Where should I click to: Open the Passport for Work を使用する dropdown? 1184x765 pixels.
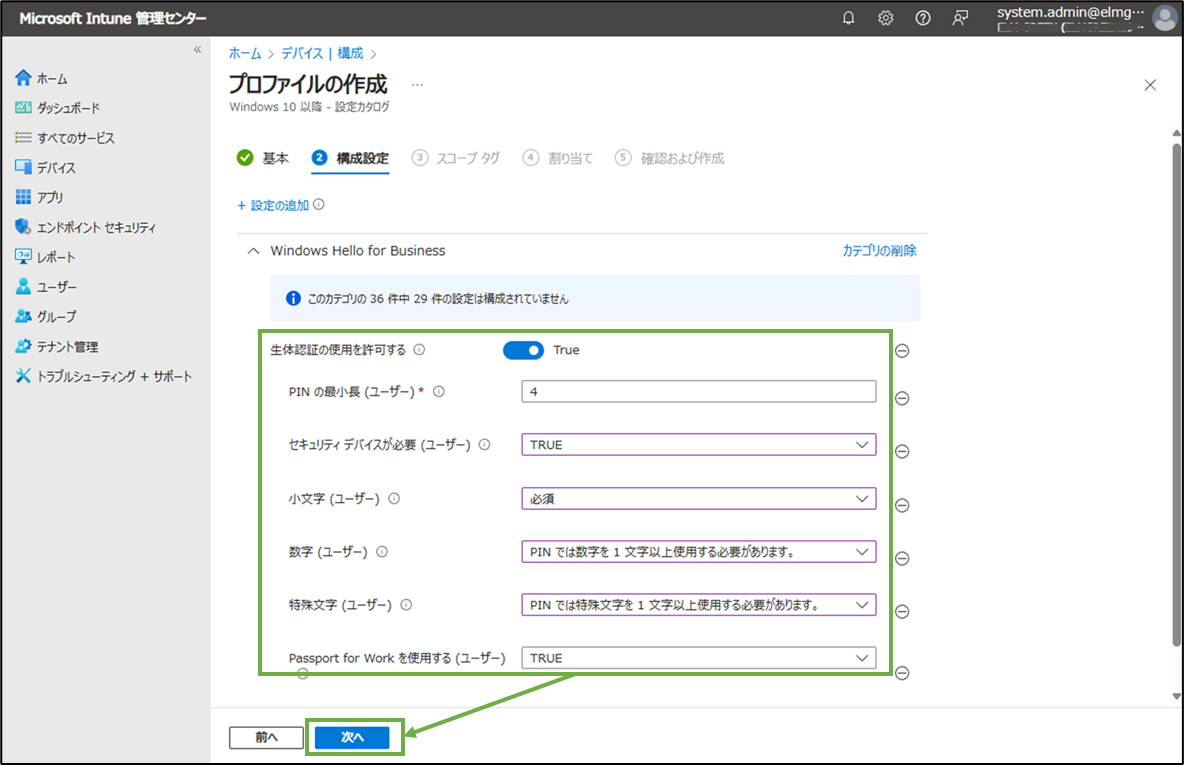tap(698, 658)
